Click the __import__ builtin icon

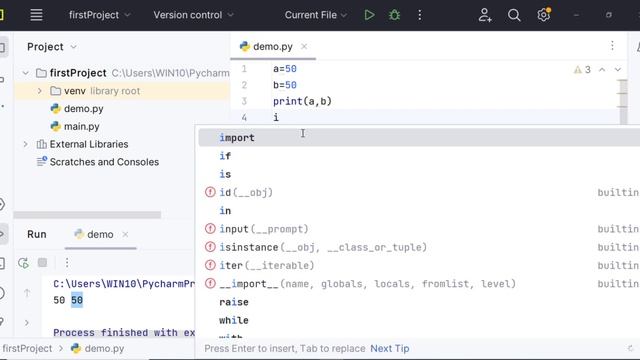pyautogui.click(x=210, y=283)
